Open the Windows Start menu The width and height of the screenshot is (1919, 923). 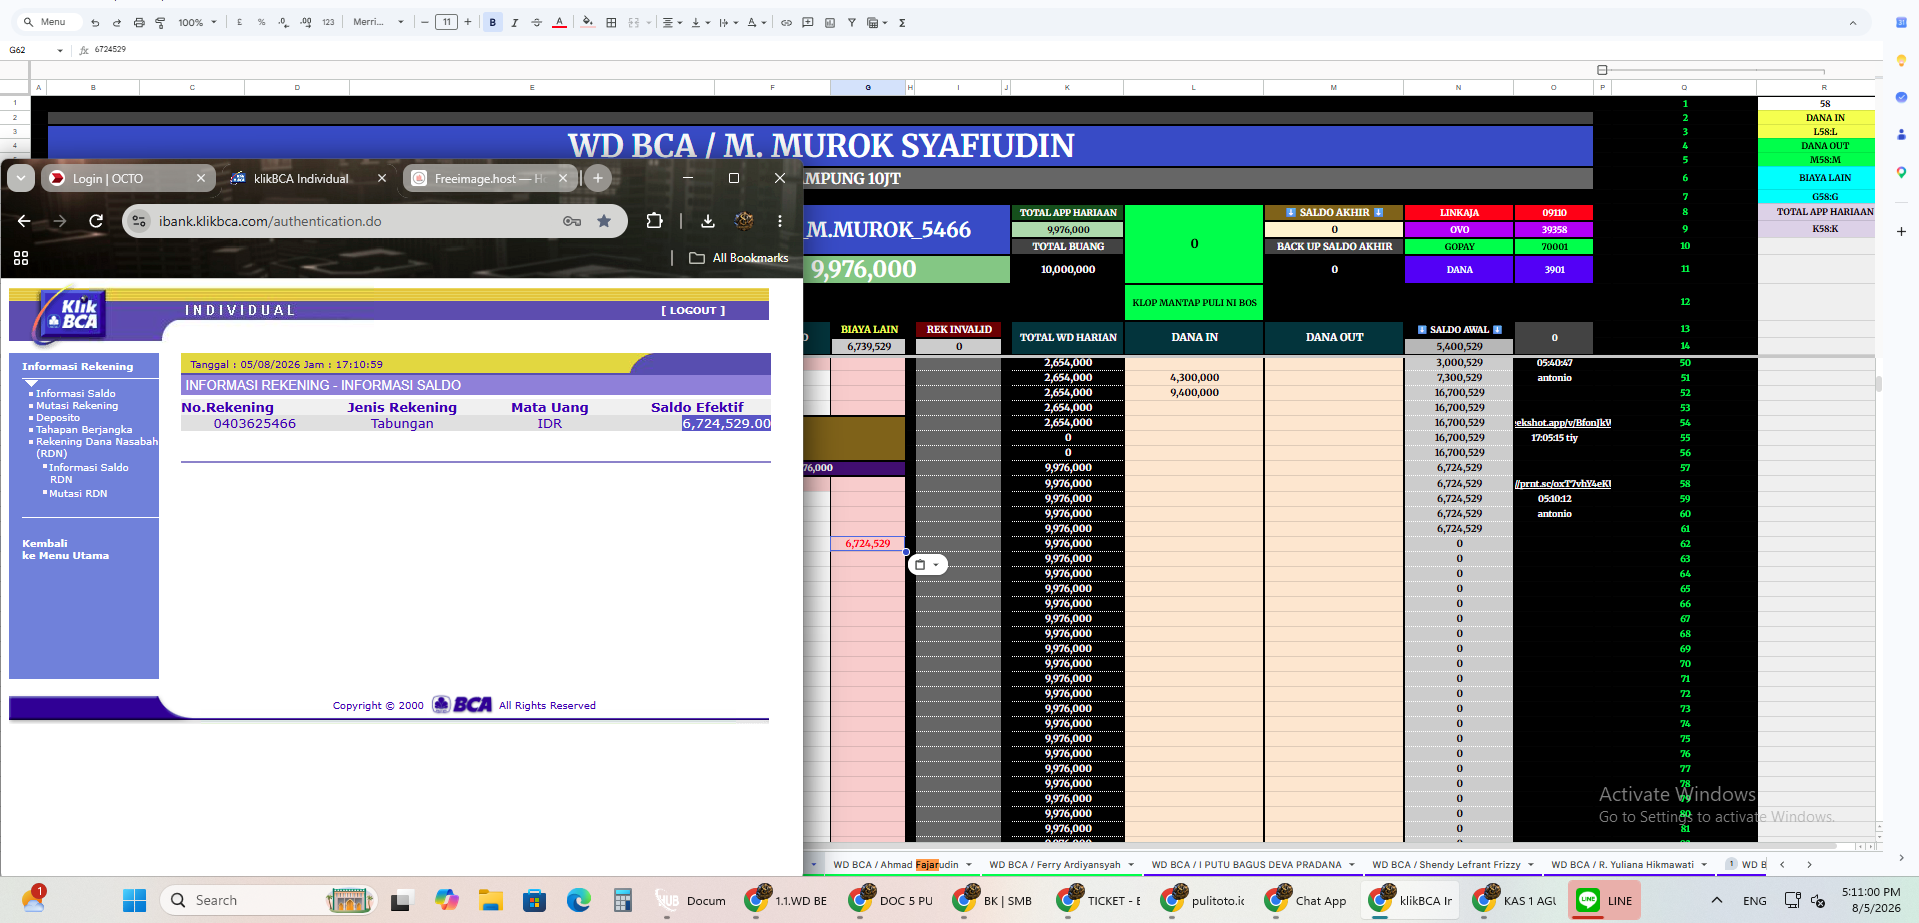tap(135, 900)
